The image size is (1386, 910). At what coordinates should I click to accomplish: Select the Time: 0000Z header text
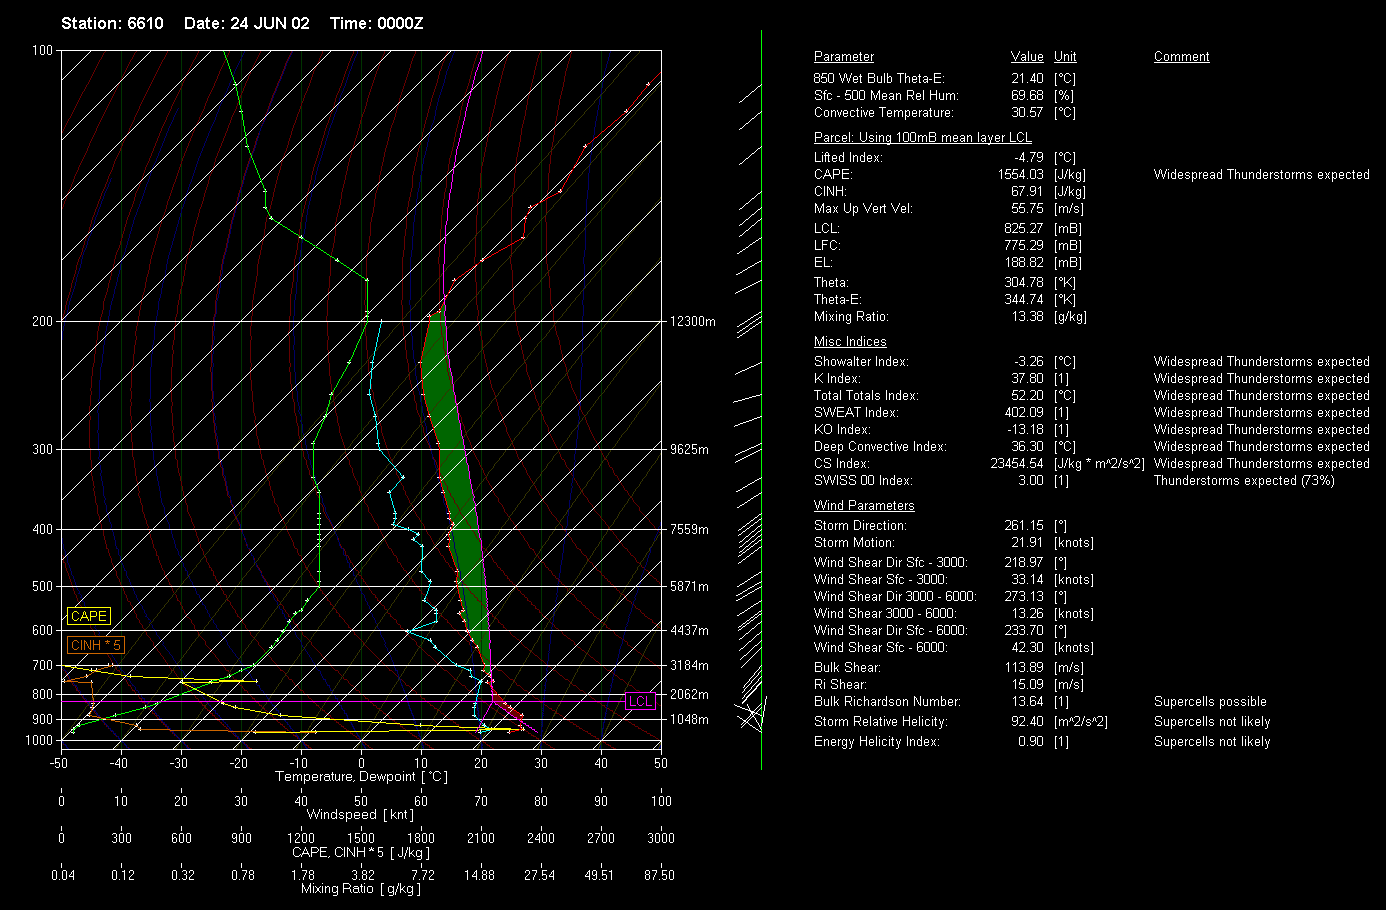tap(376, 23)
